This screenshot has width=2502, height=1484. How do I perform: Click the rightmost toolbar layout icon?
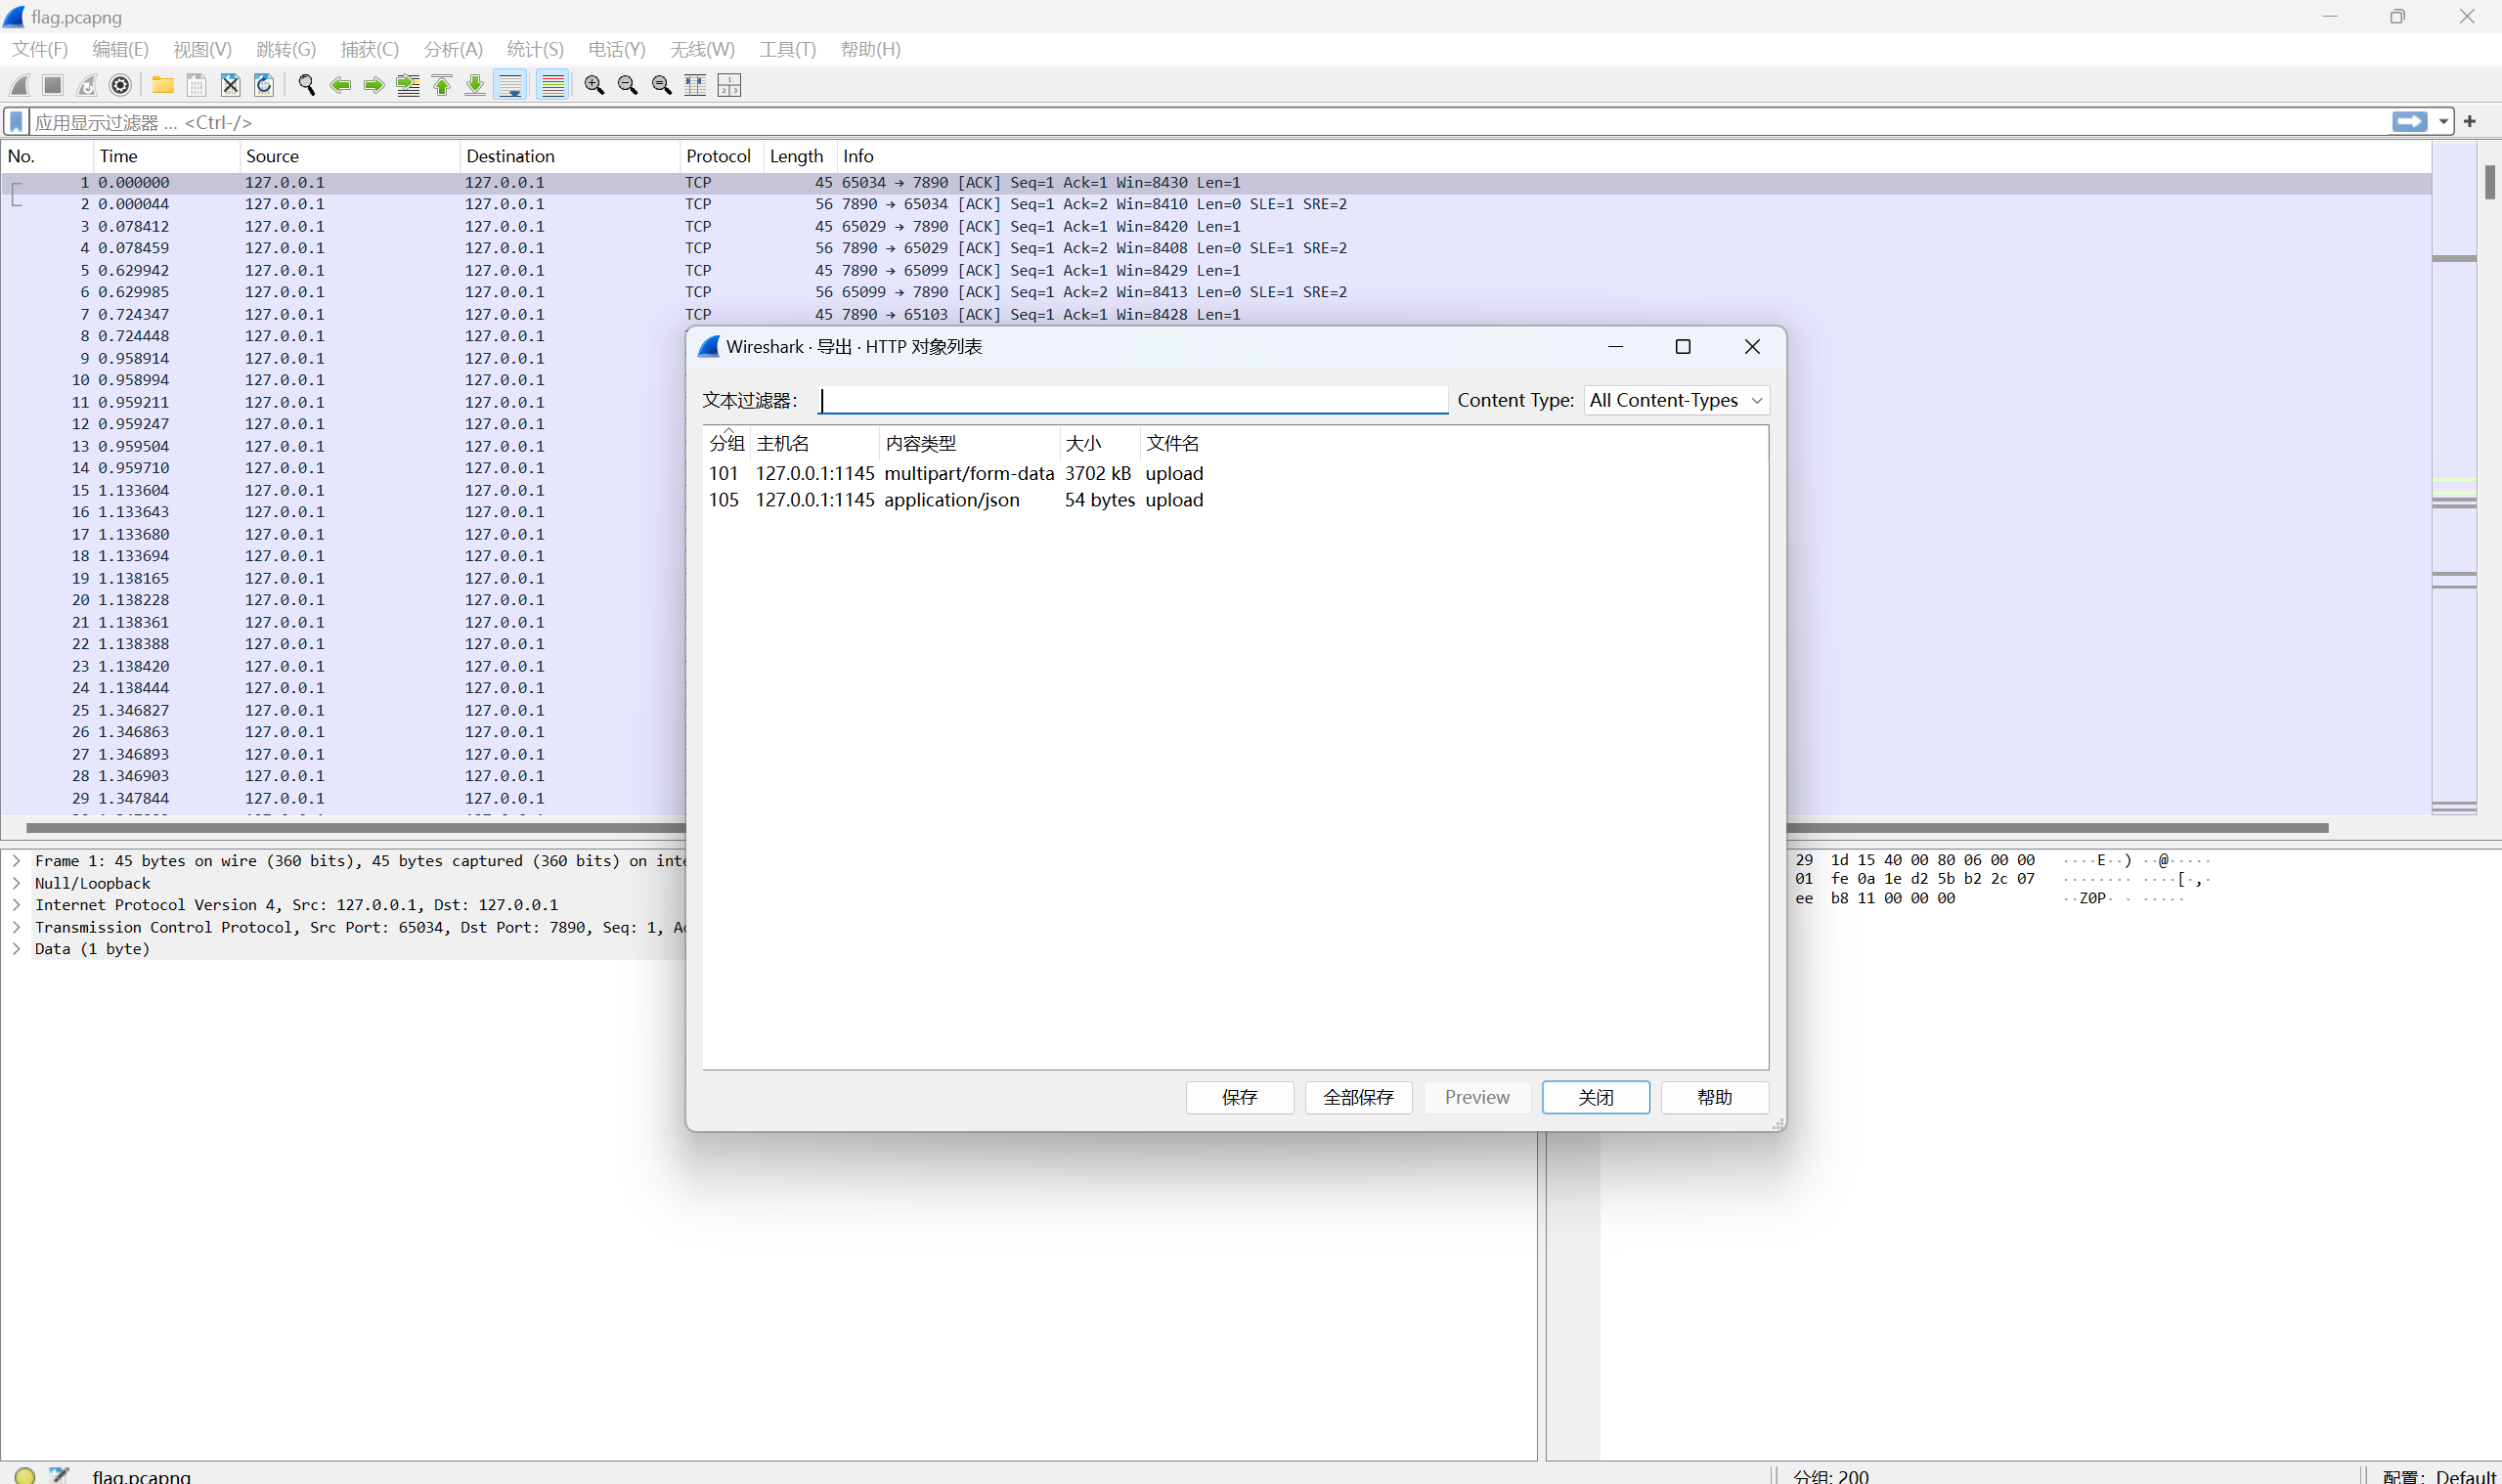click(730, 85)
